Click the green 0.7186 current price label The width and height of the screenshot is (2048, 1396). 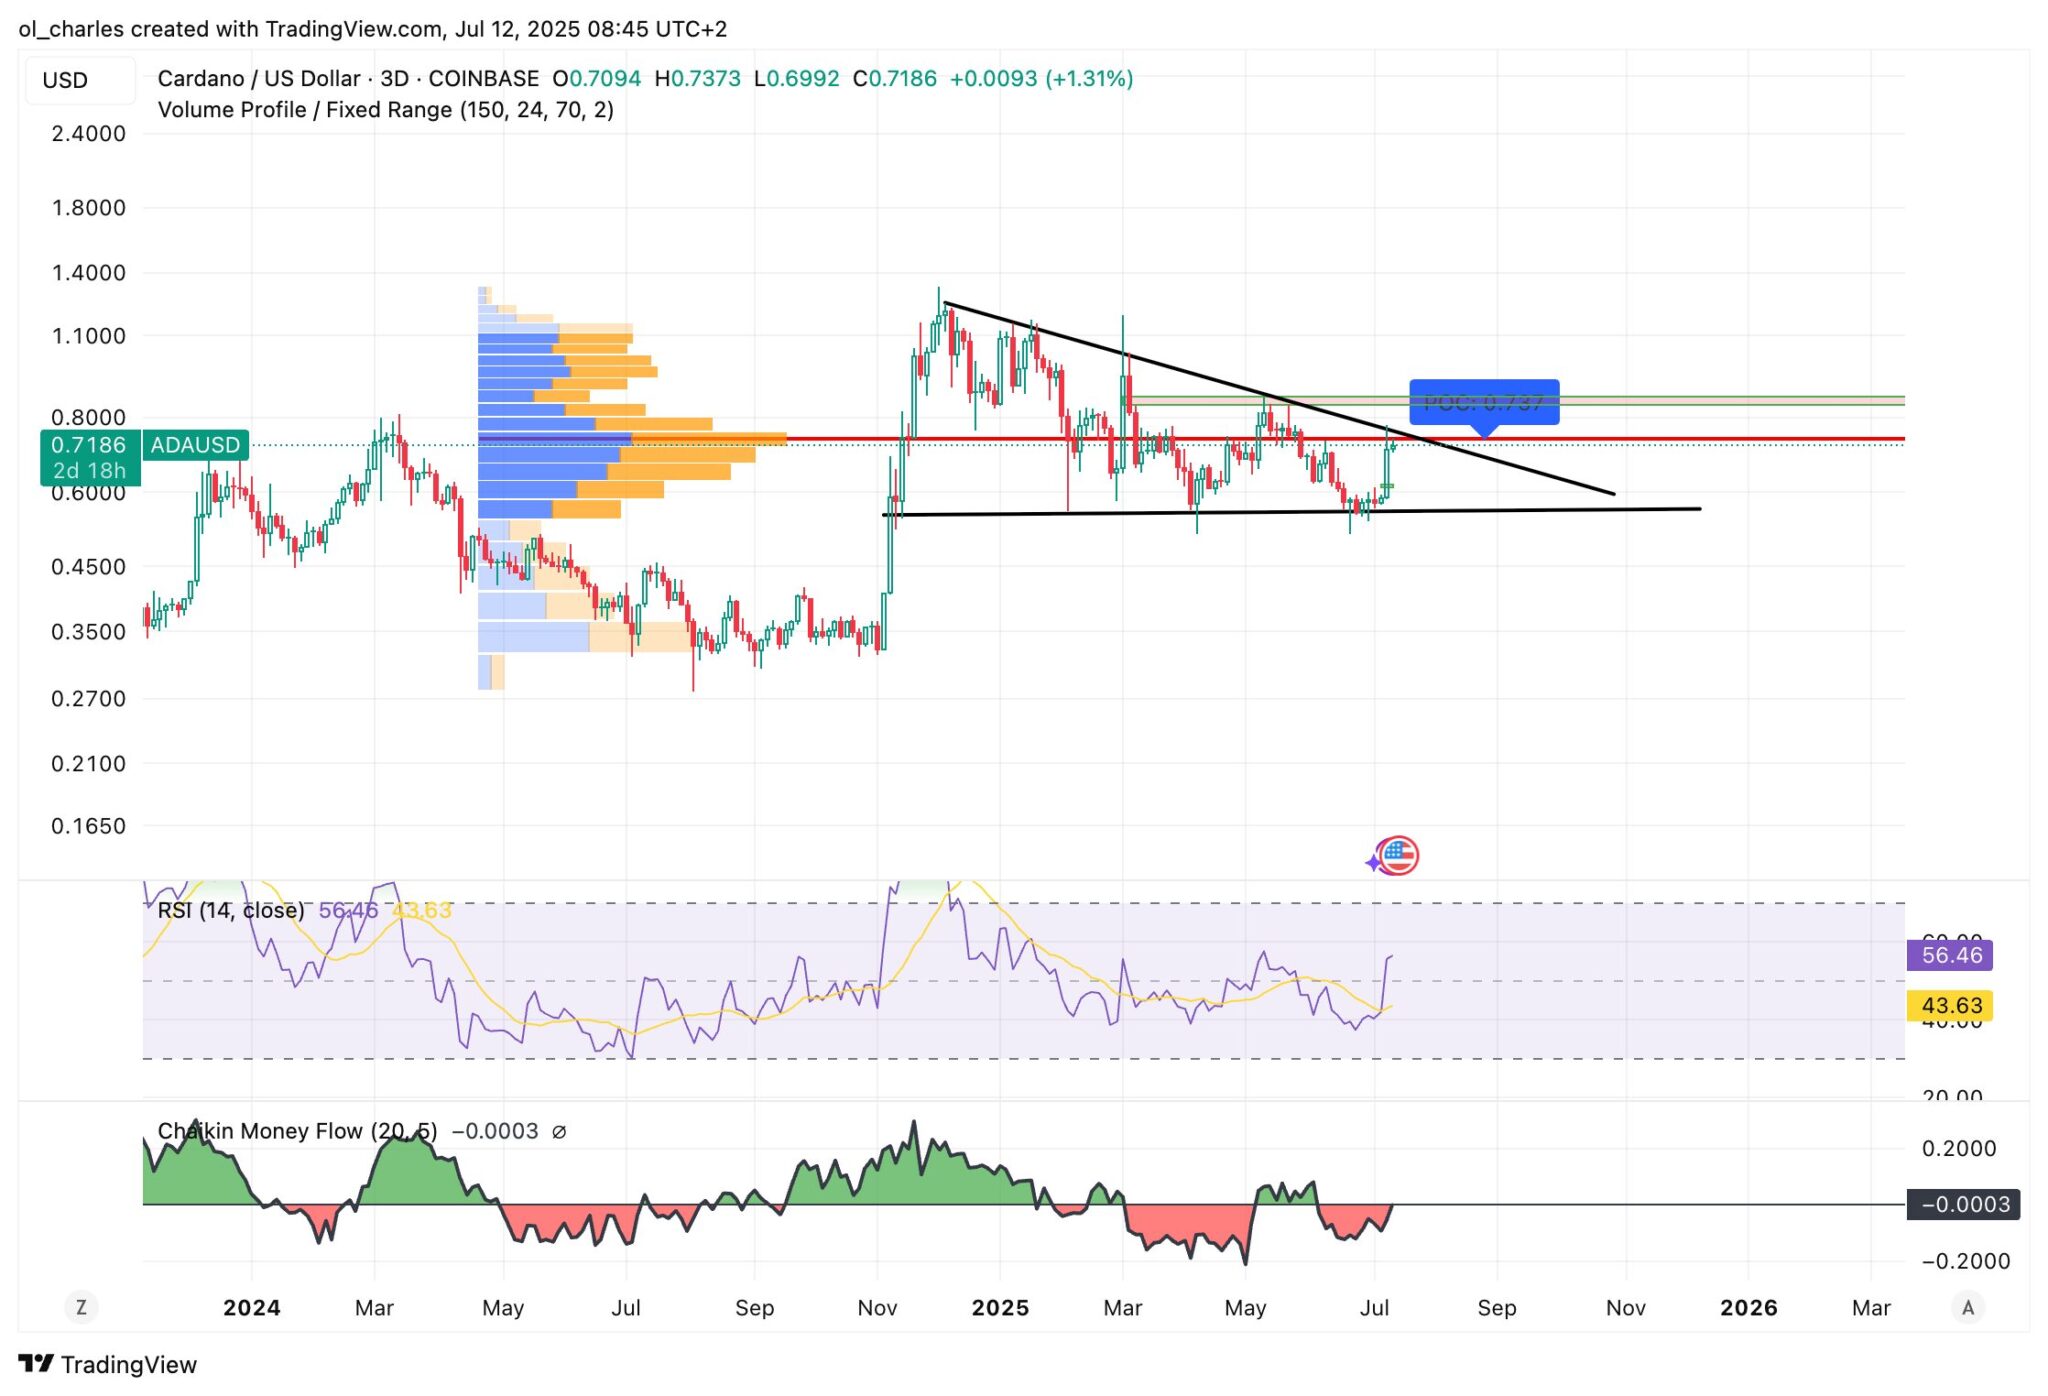click(x=89, y=445)
